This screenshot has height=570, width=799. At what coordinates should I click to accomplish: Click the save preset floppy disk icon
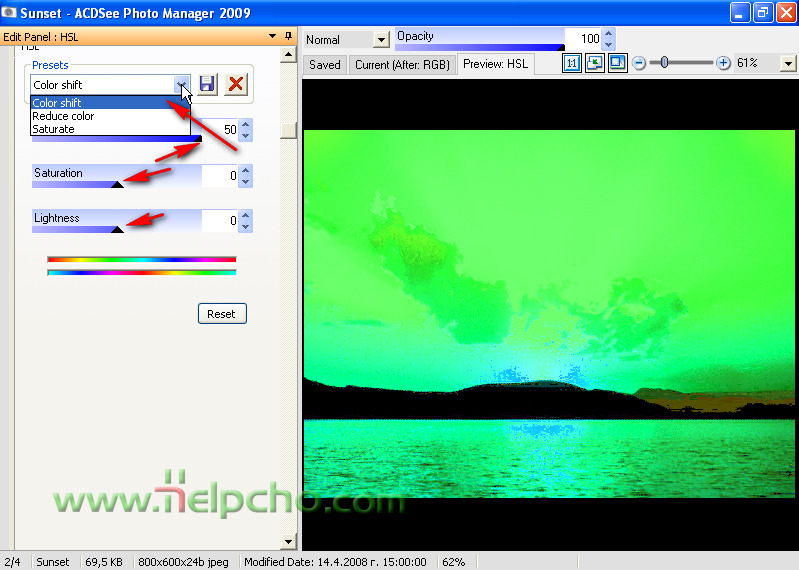pyautogui.click(x=207, y=84)
